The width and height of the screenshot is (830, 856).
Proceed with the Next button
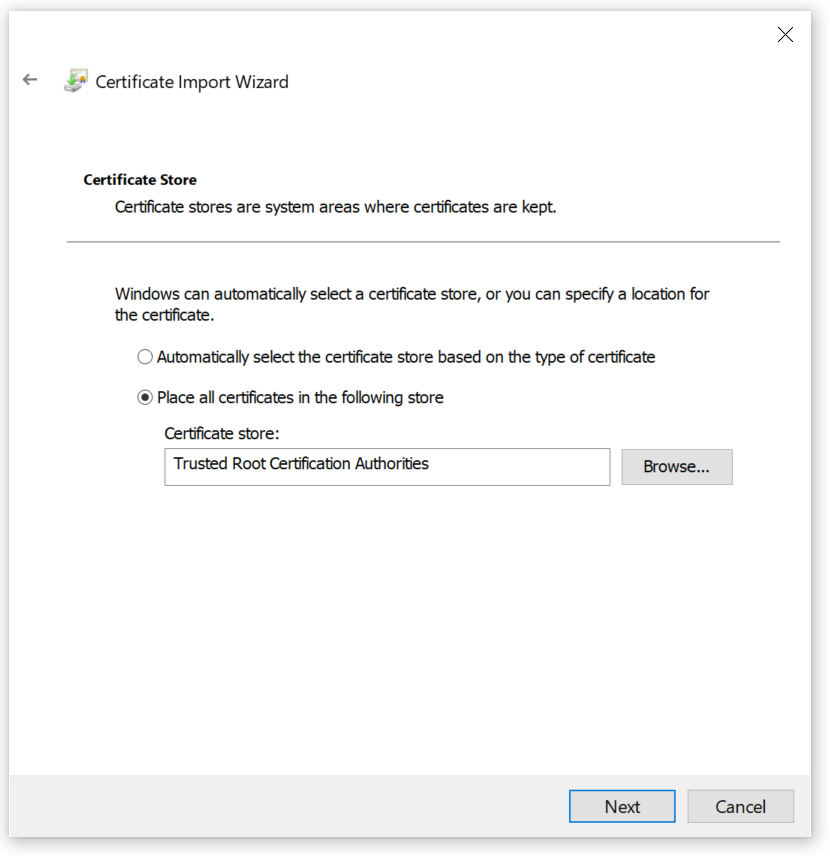click(622, 806)
